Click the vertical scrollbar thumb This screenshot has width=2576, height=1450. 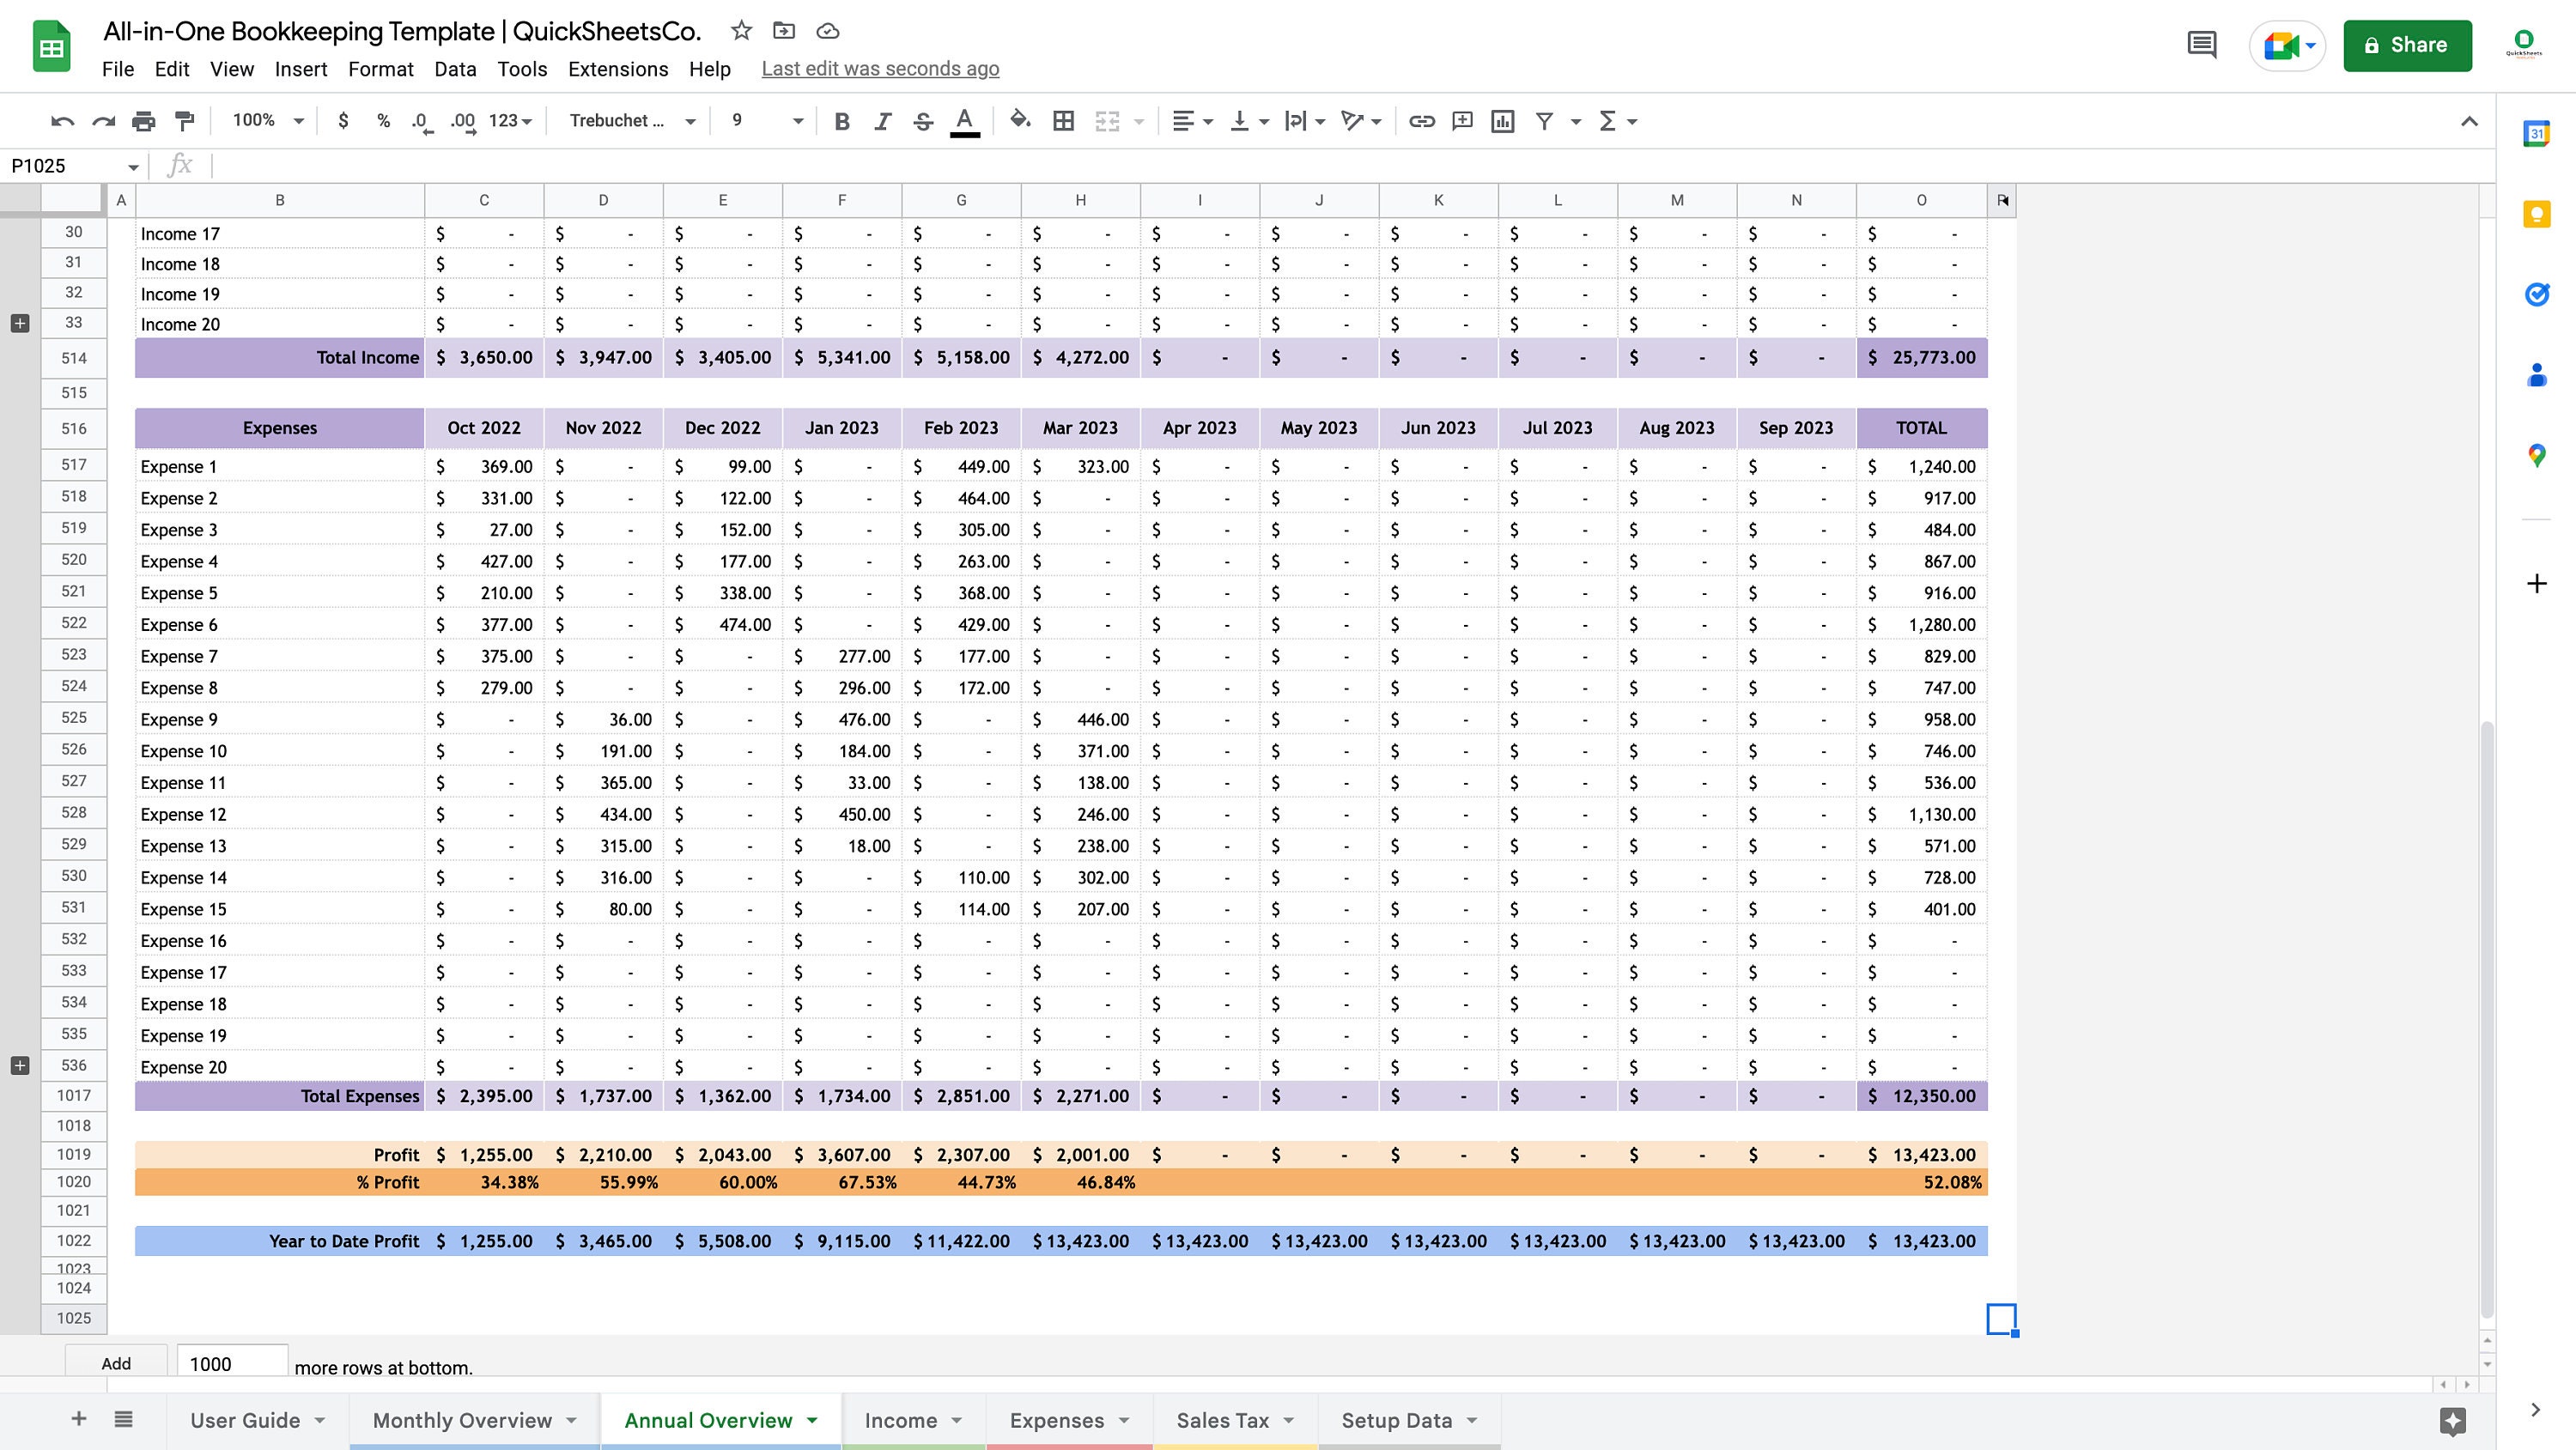[2487, 1020]
